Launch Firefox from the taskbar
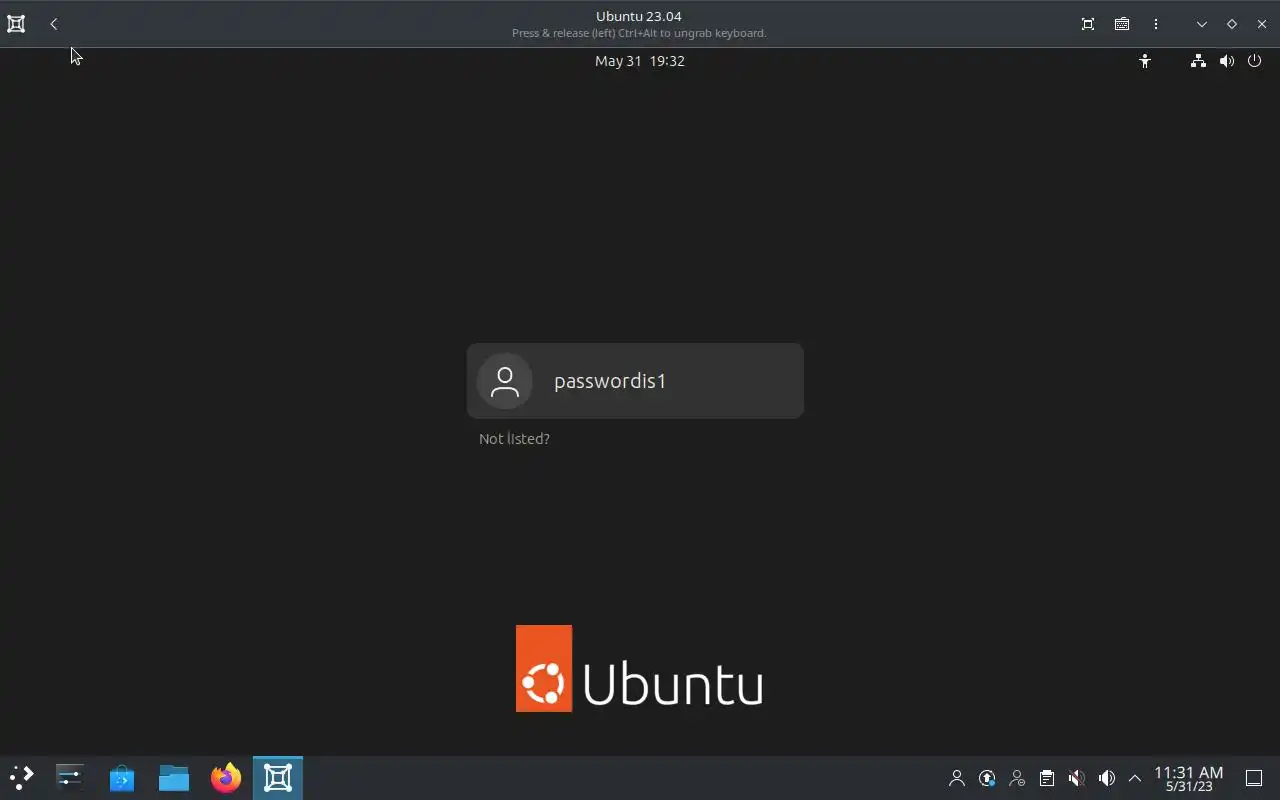The height and width of the screenshot is (800, 1280). tap(226, 777)
